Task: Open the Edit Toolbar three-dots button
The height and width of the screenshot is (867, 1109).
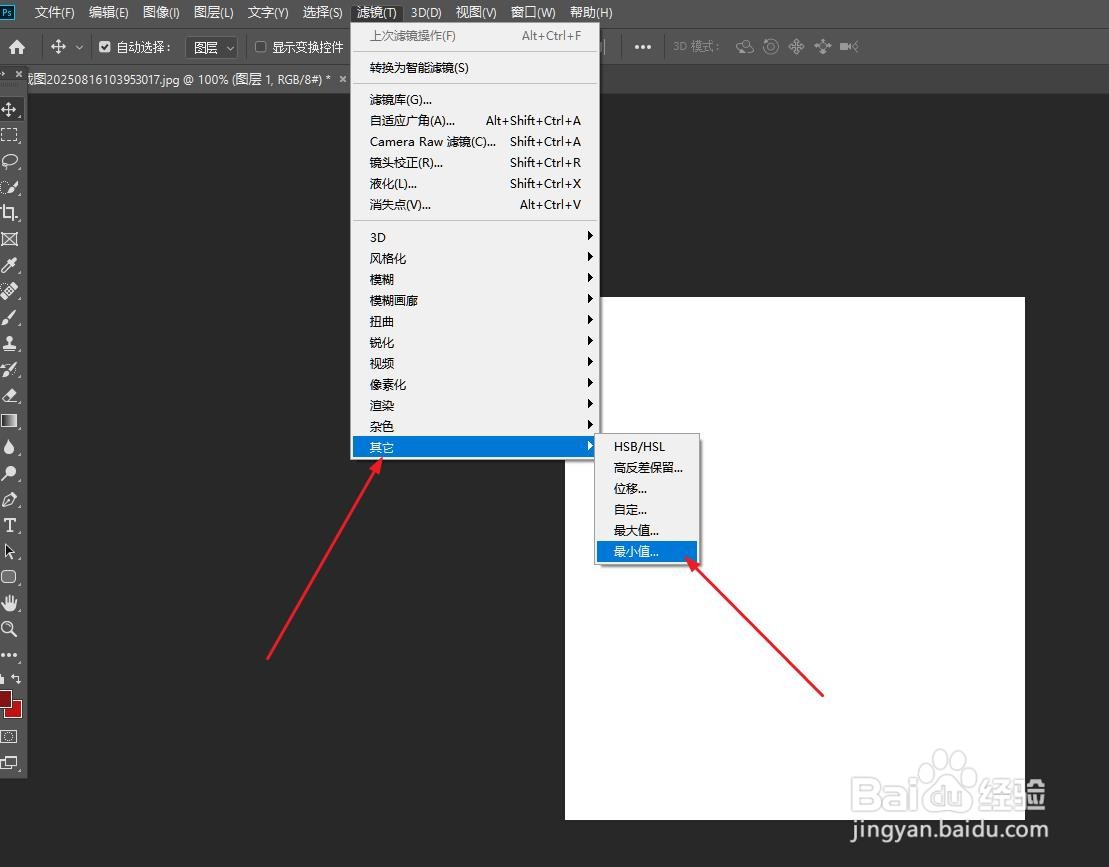Action: [x=9, y=655]
